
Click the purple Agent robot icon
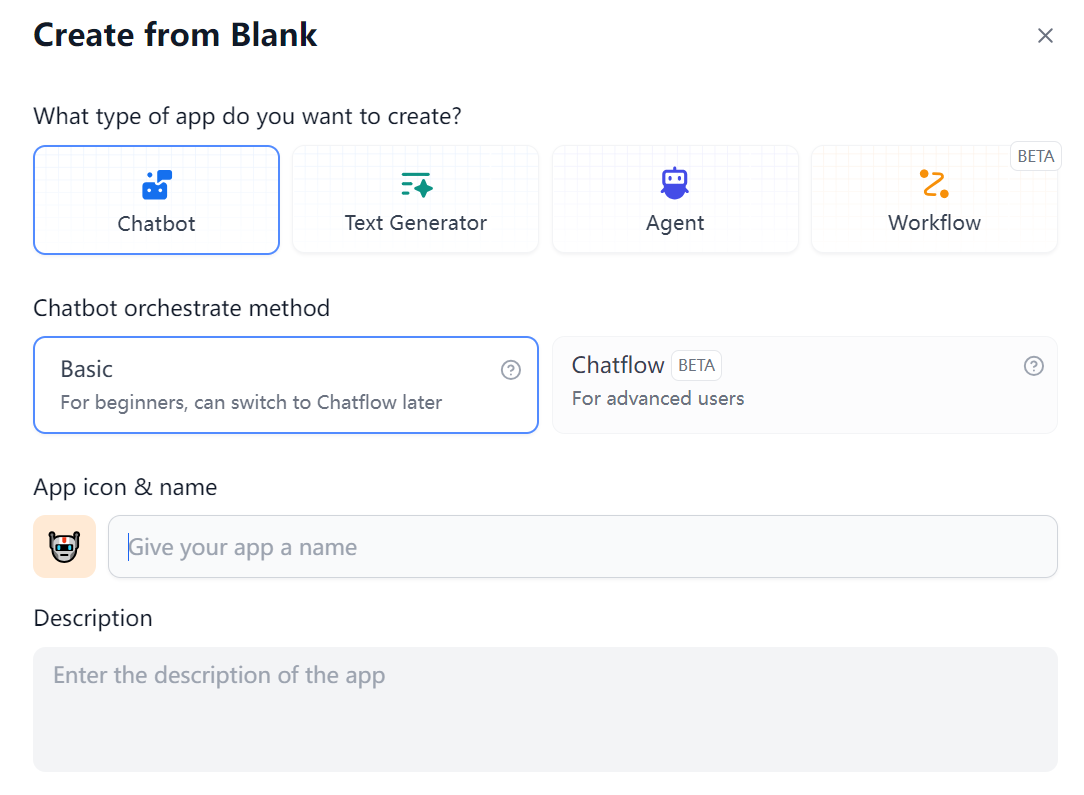pyautogui.click(x=675, y=183)
